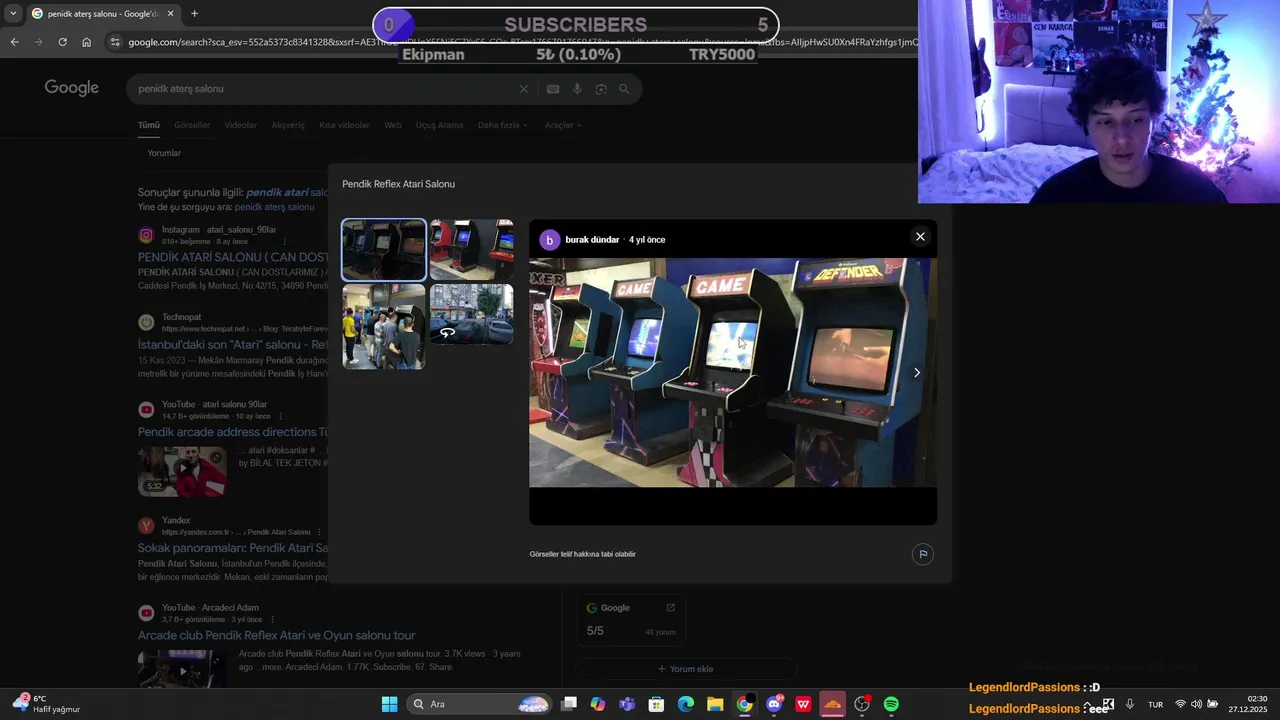
Task: Switch to the Web tab
Action: pos(393,125)
